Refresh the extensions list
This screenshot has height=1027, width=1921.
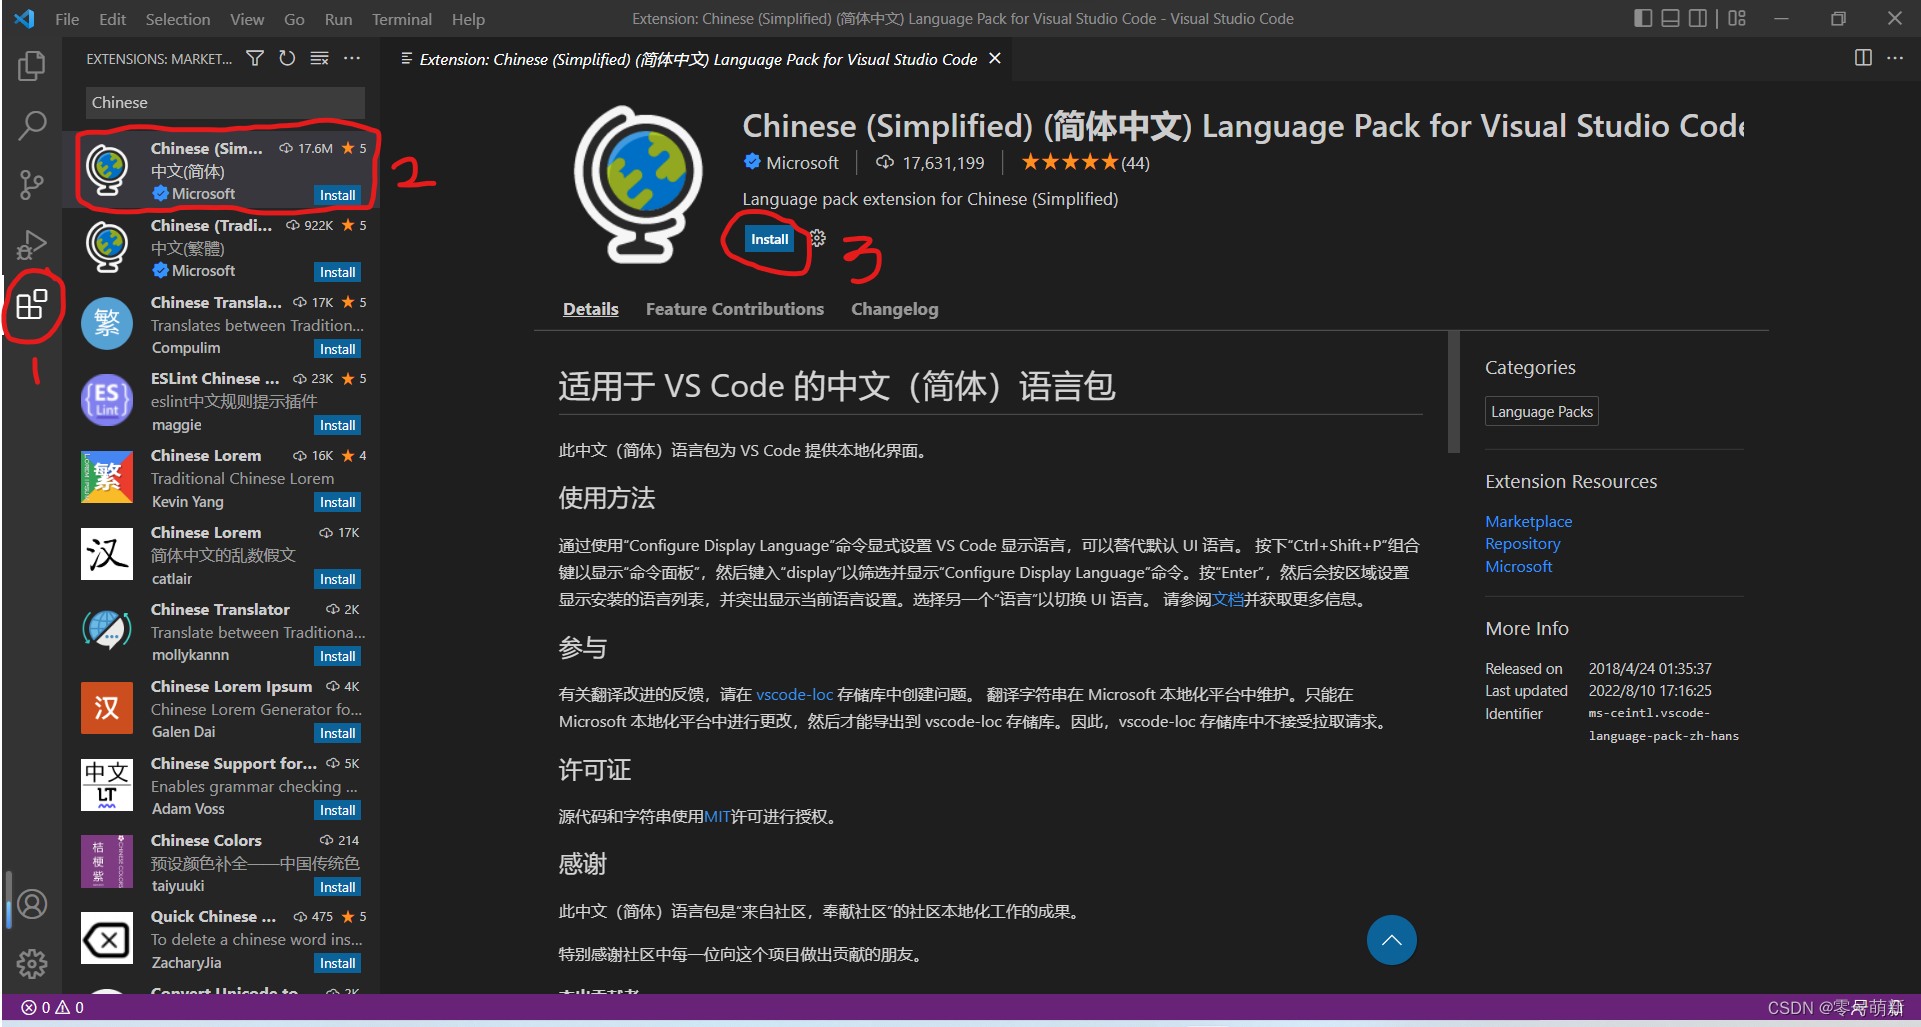click(287, 59)
